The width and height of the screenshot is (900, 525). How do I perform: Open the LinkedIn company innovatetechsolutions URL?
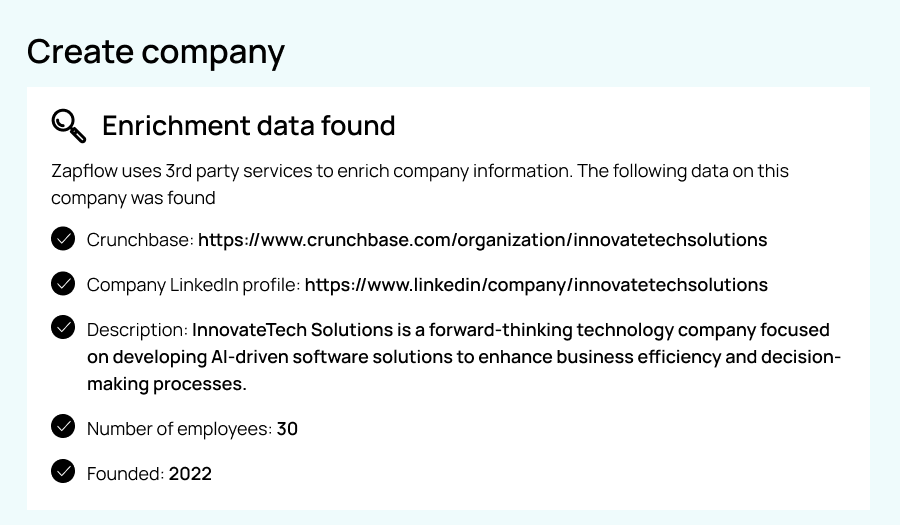(536, 285)
